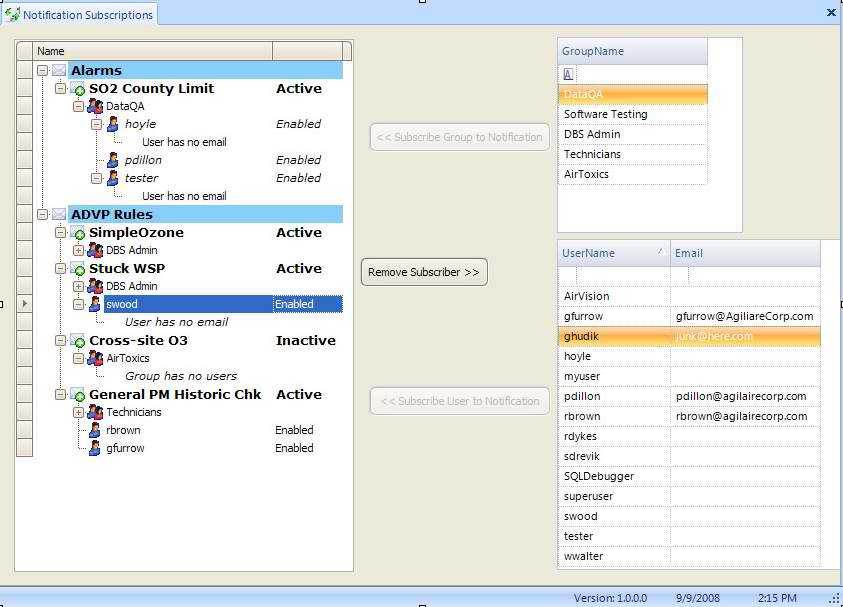Collapse the tester user node

(x=97, y=178)
